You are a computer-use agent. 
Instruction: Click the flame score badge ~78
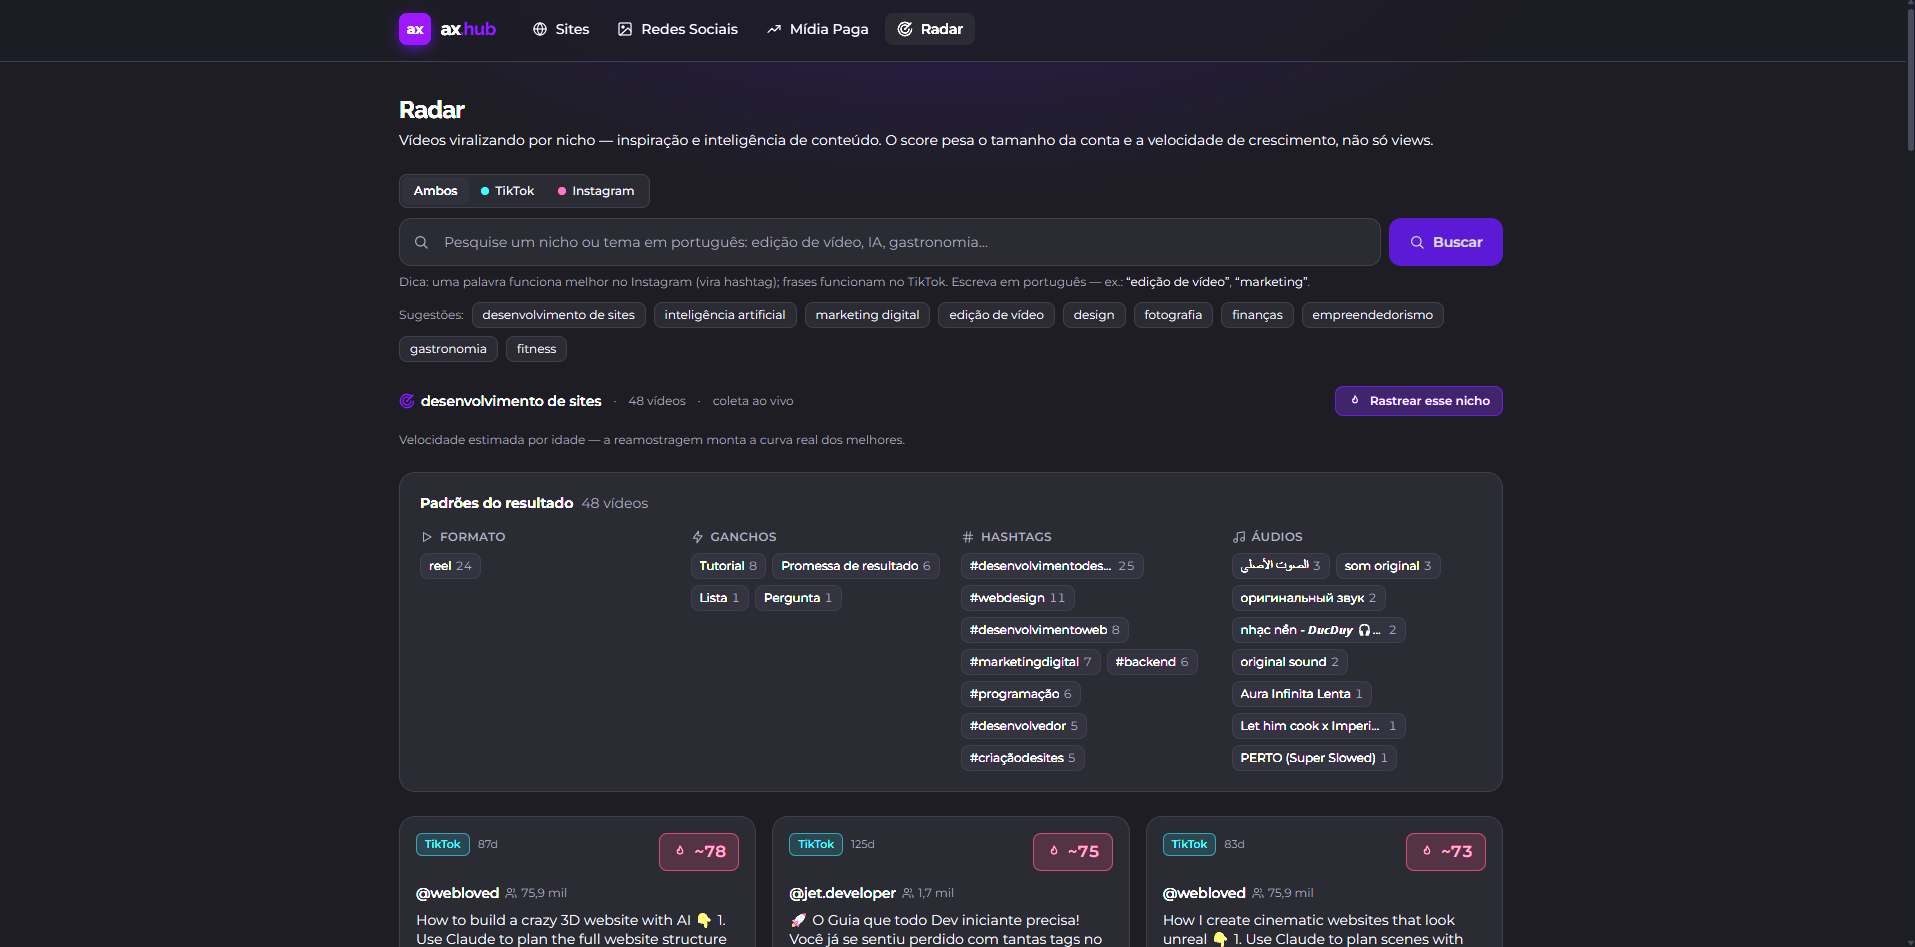(699, 852)
